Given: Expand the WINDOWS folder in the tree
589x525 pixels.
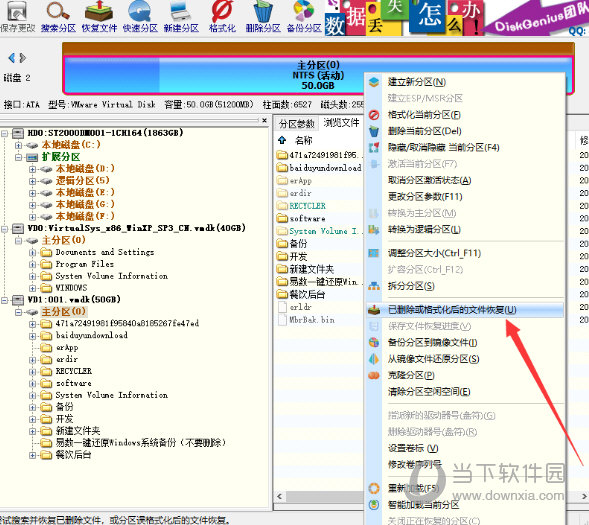Looking at the screenshot, I should (x=33, y=288).
